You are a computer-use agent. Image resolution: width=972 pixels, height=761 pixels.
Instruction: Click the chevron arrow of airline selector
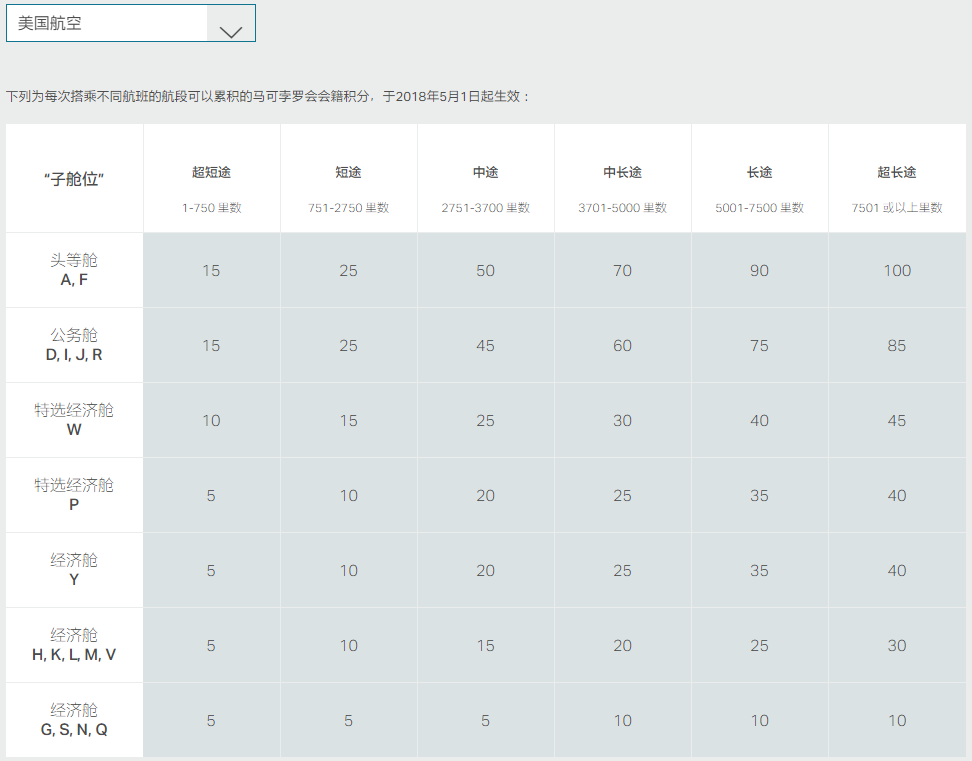click(231, 32)
